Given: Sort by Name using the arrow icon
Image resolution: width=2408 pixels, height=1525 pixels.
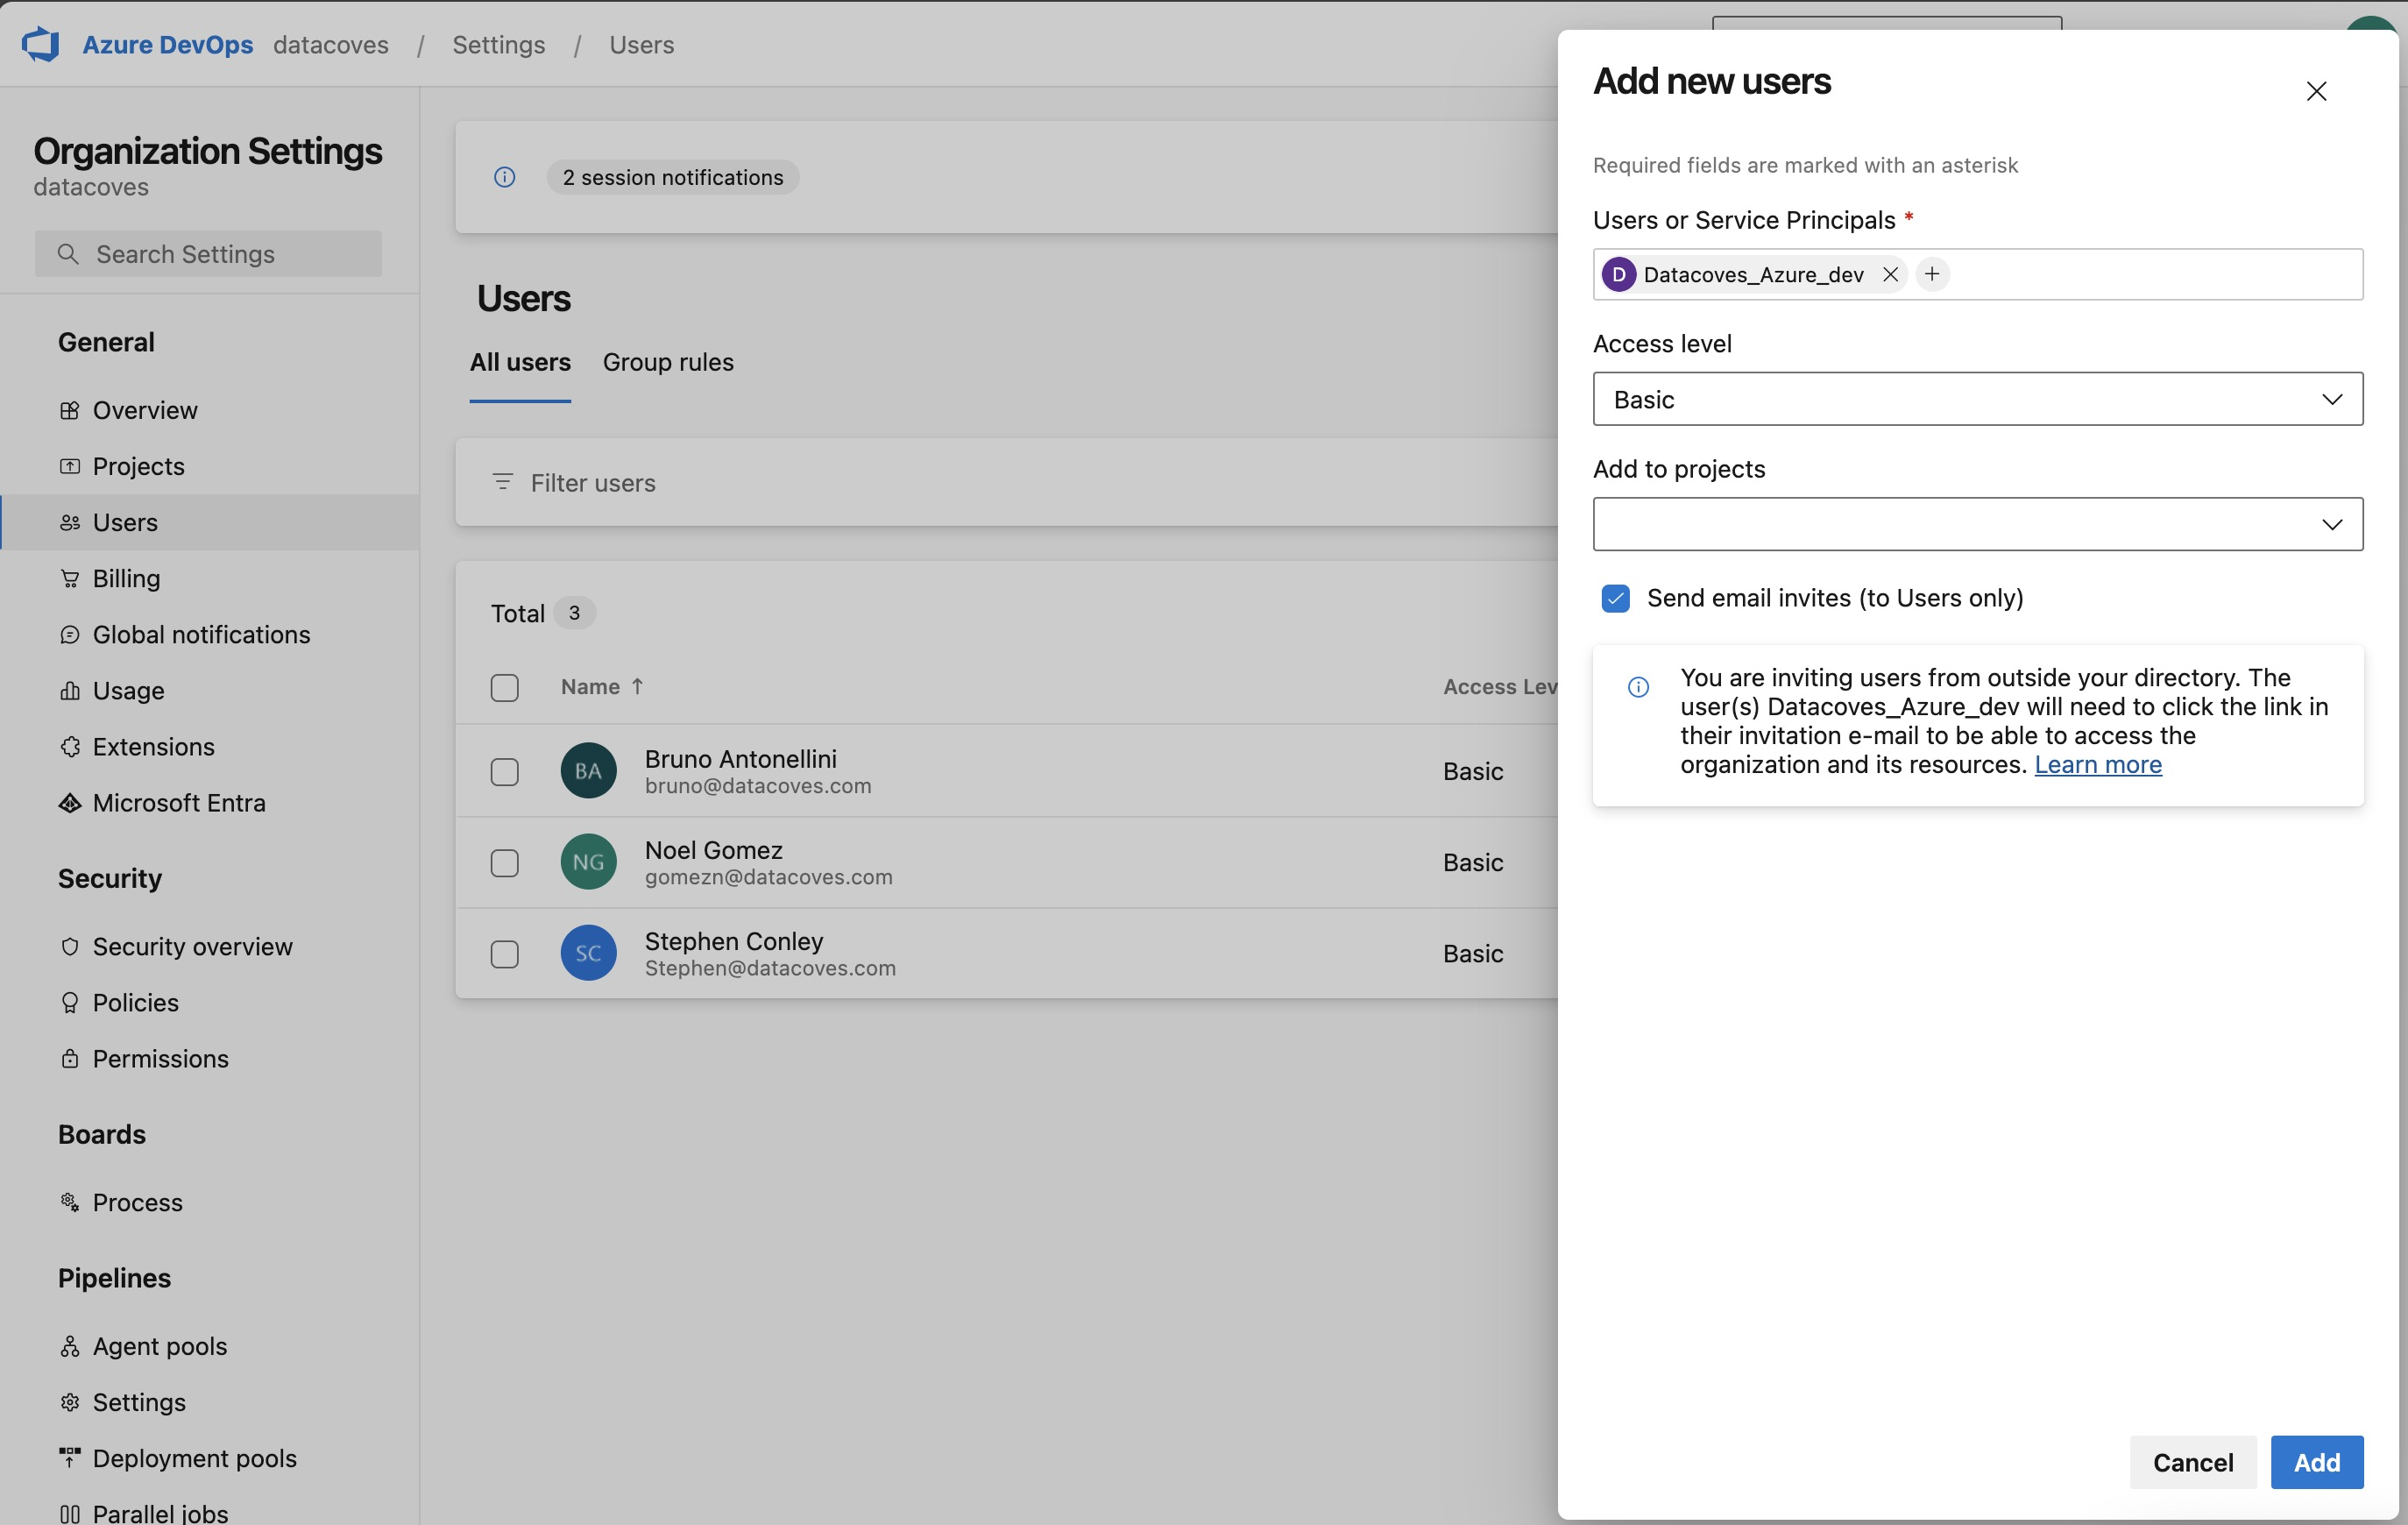Looking at the screenshot, I should tap(637, 686).
